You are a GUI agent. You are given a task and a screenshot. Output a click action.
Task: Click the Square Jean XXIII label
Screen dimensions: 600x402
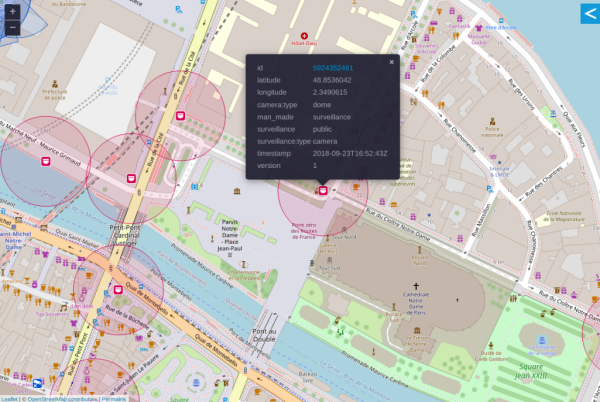(x=531, y=371)
